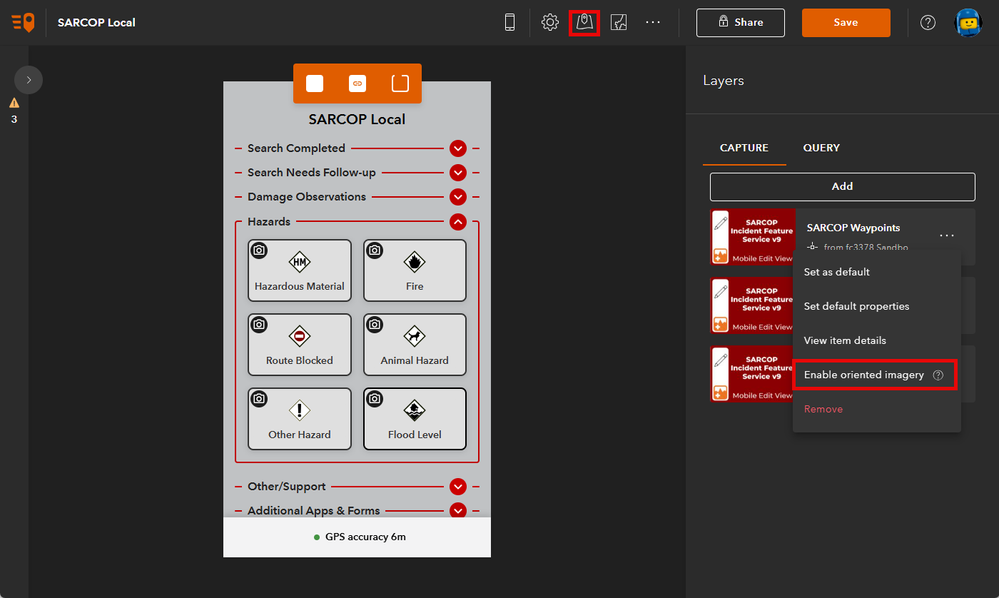This screenshot has width=999, height=598.
Task: Select the Fire capture button
Action: pyautogui.click(x=415, y=270)
